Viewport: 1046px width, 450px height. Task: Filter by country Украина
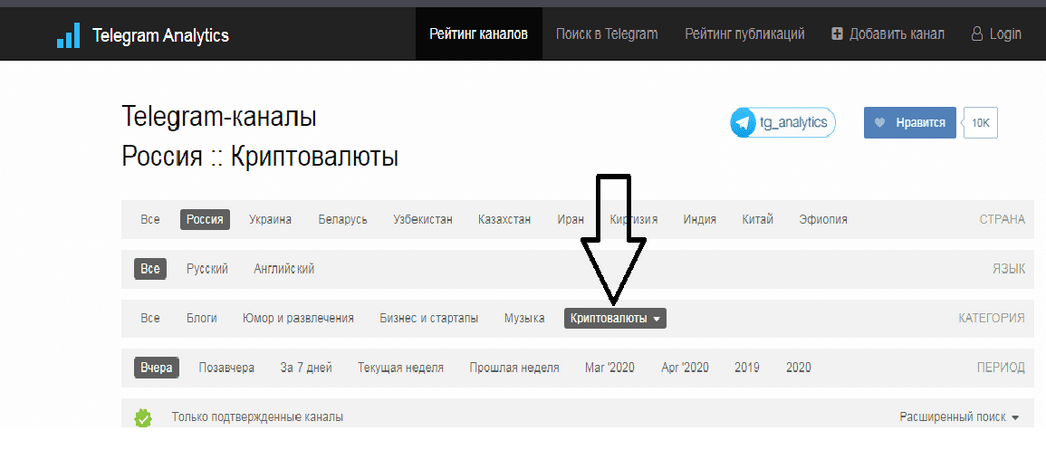click(270, 219)
